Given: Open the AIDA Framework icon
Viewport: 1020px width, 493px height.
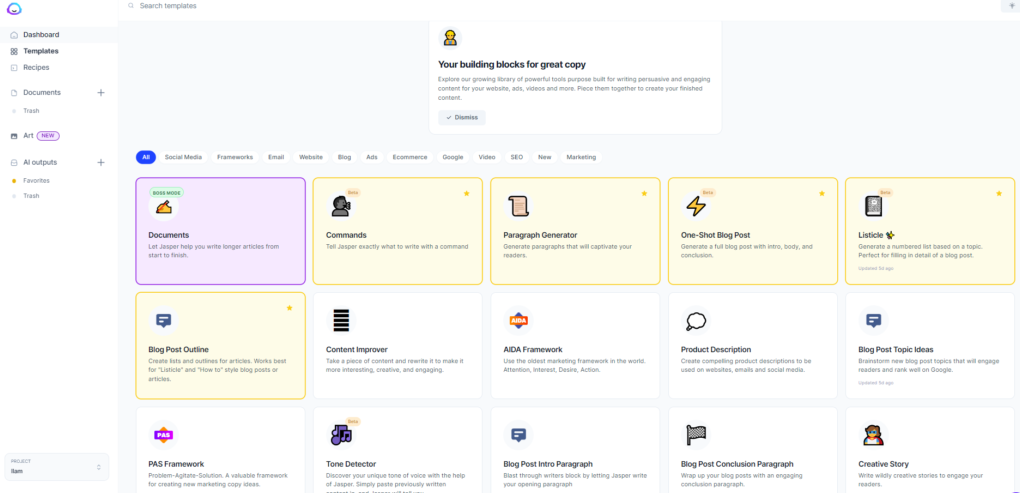Looking at the screenshot, I should [x=518, y=321].
